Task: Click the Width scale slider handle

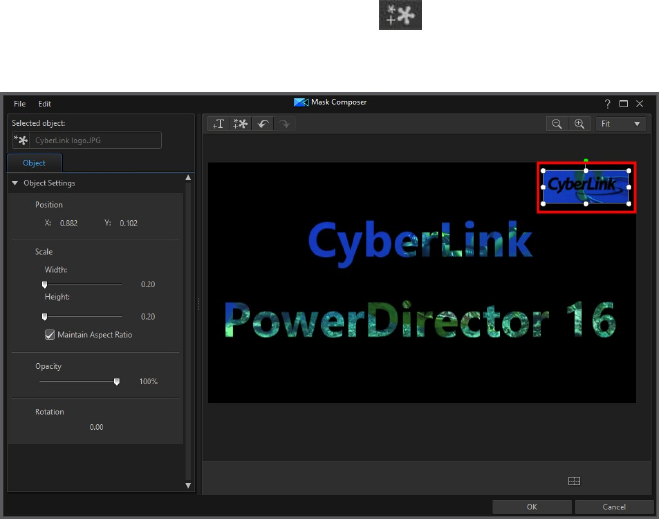Action: click(x=45, y=285)
